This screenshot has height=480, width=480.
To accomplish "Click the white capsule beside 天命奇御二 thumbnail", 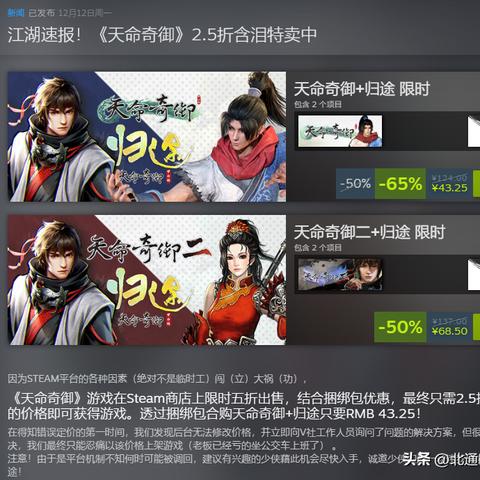I will click(474, 274).
